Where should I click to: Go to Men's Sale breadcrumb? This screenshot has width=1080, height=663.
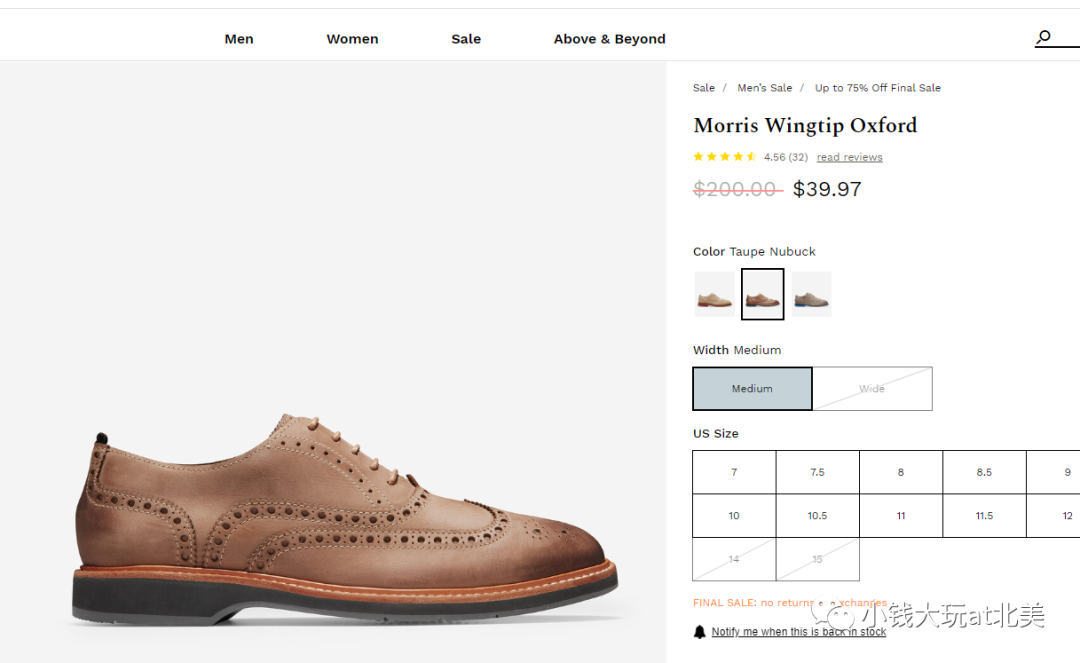point(764,88)
